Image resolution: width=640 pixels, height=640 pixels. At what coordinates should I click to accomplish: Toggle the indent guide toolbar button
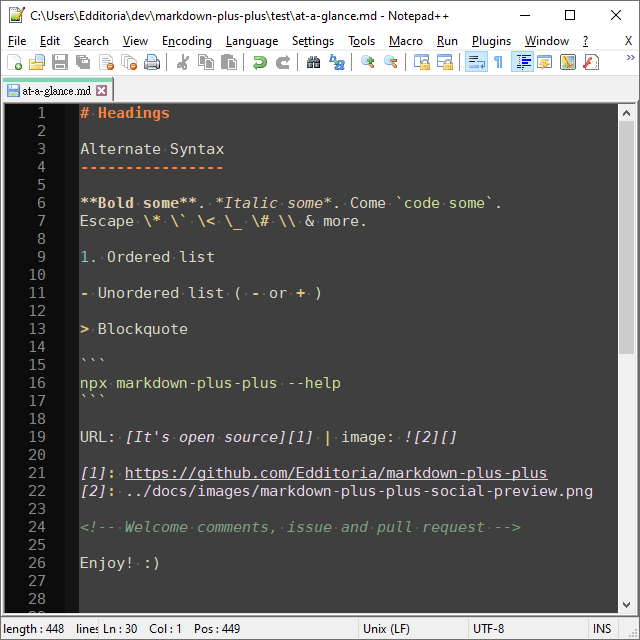tap(522, 62)
